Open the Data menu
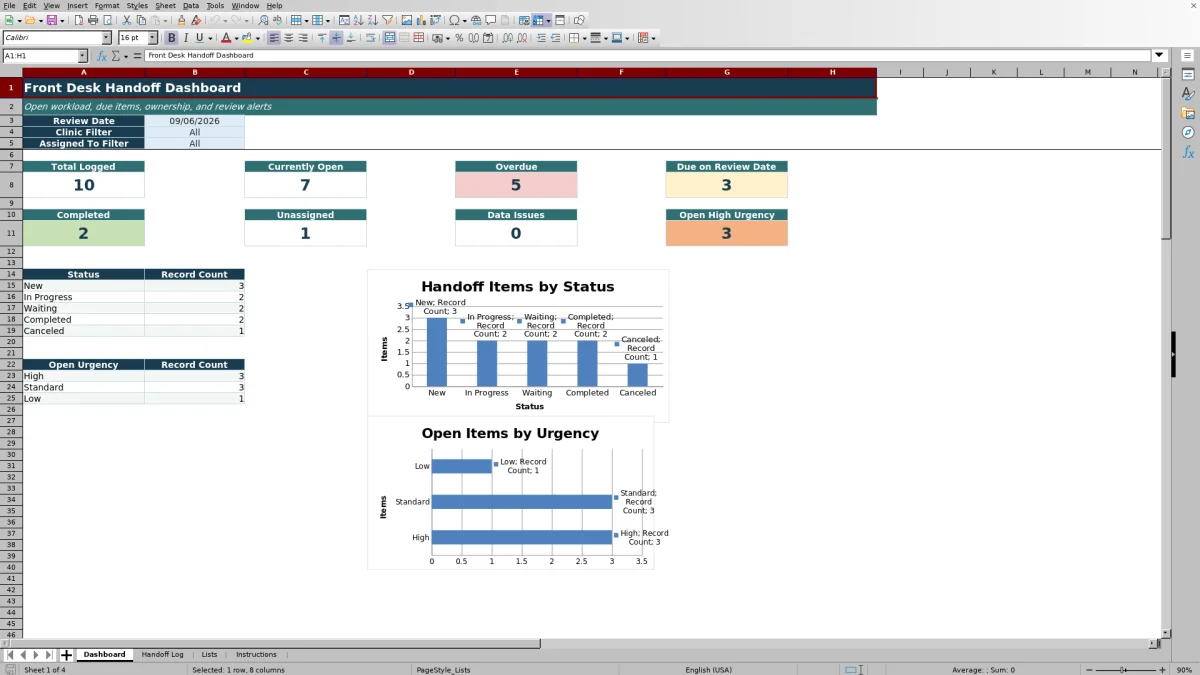The height and width of the screenshot is (675, 1200). click(x=190, y=6)
